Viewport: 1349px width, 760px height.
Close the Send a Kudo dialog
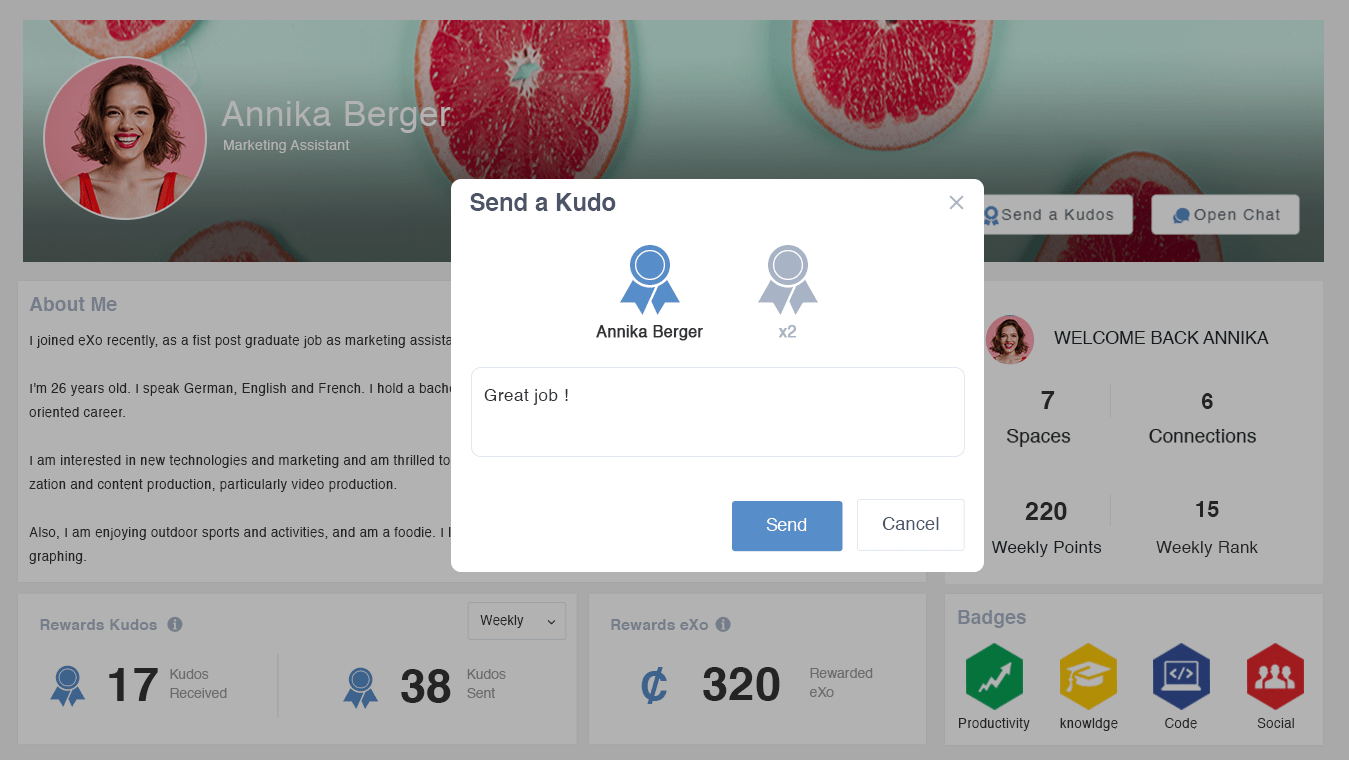[956, 203]
